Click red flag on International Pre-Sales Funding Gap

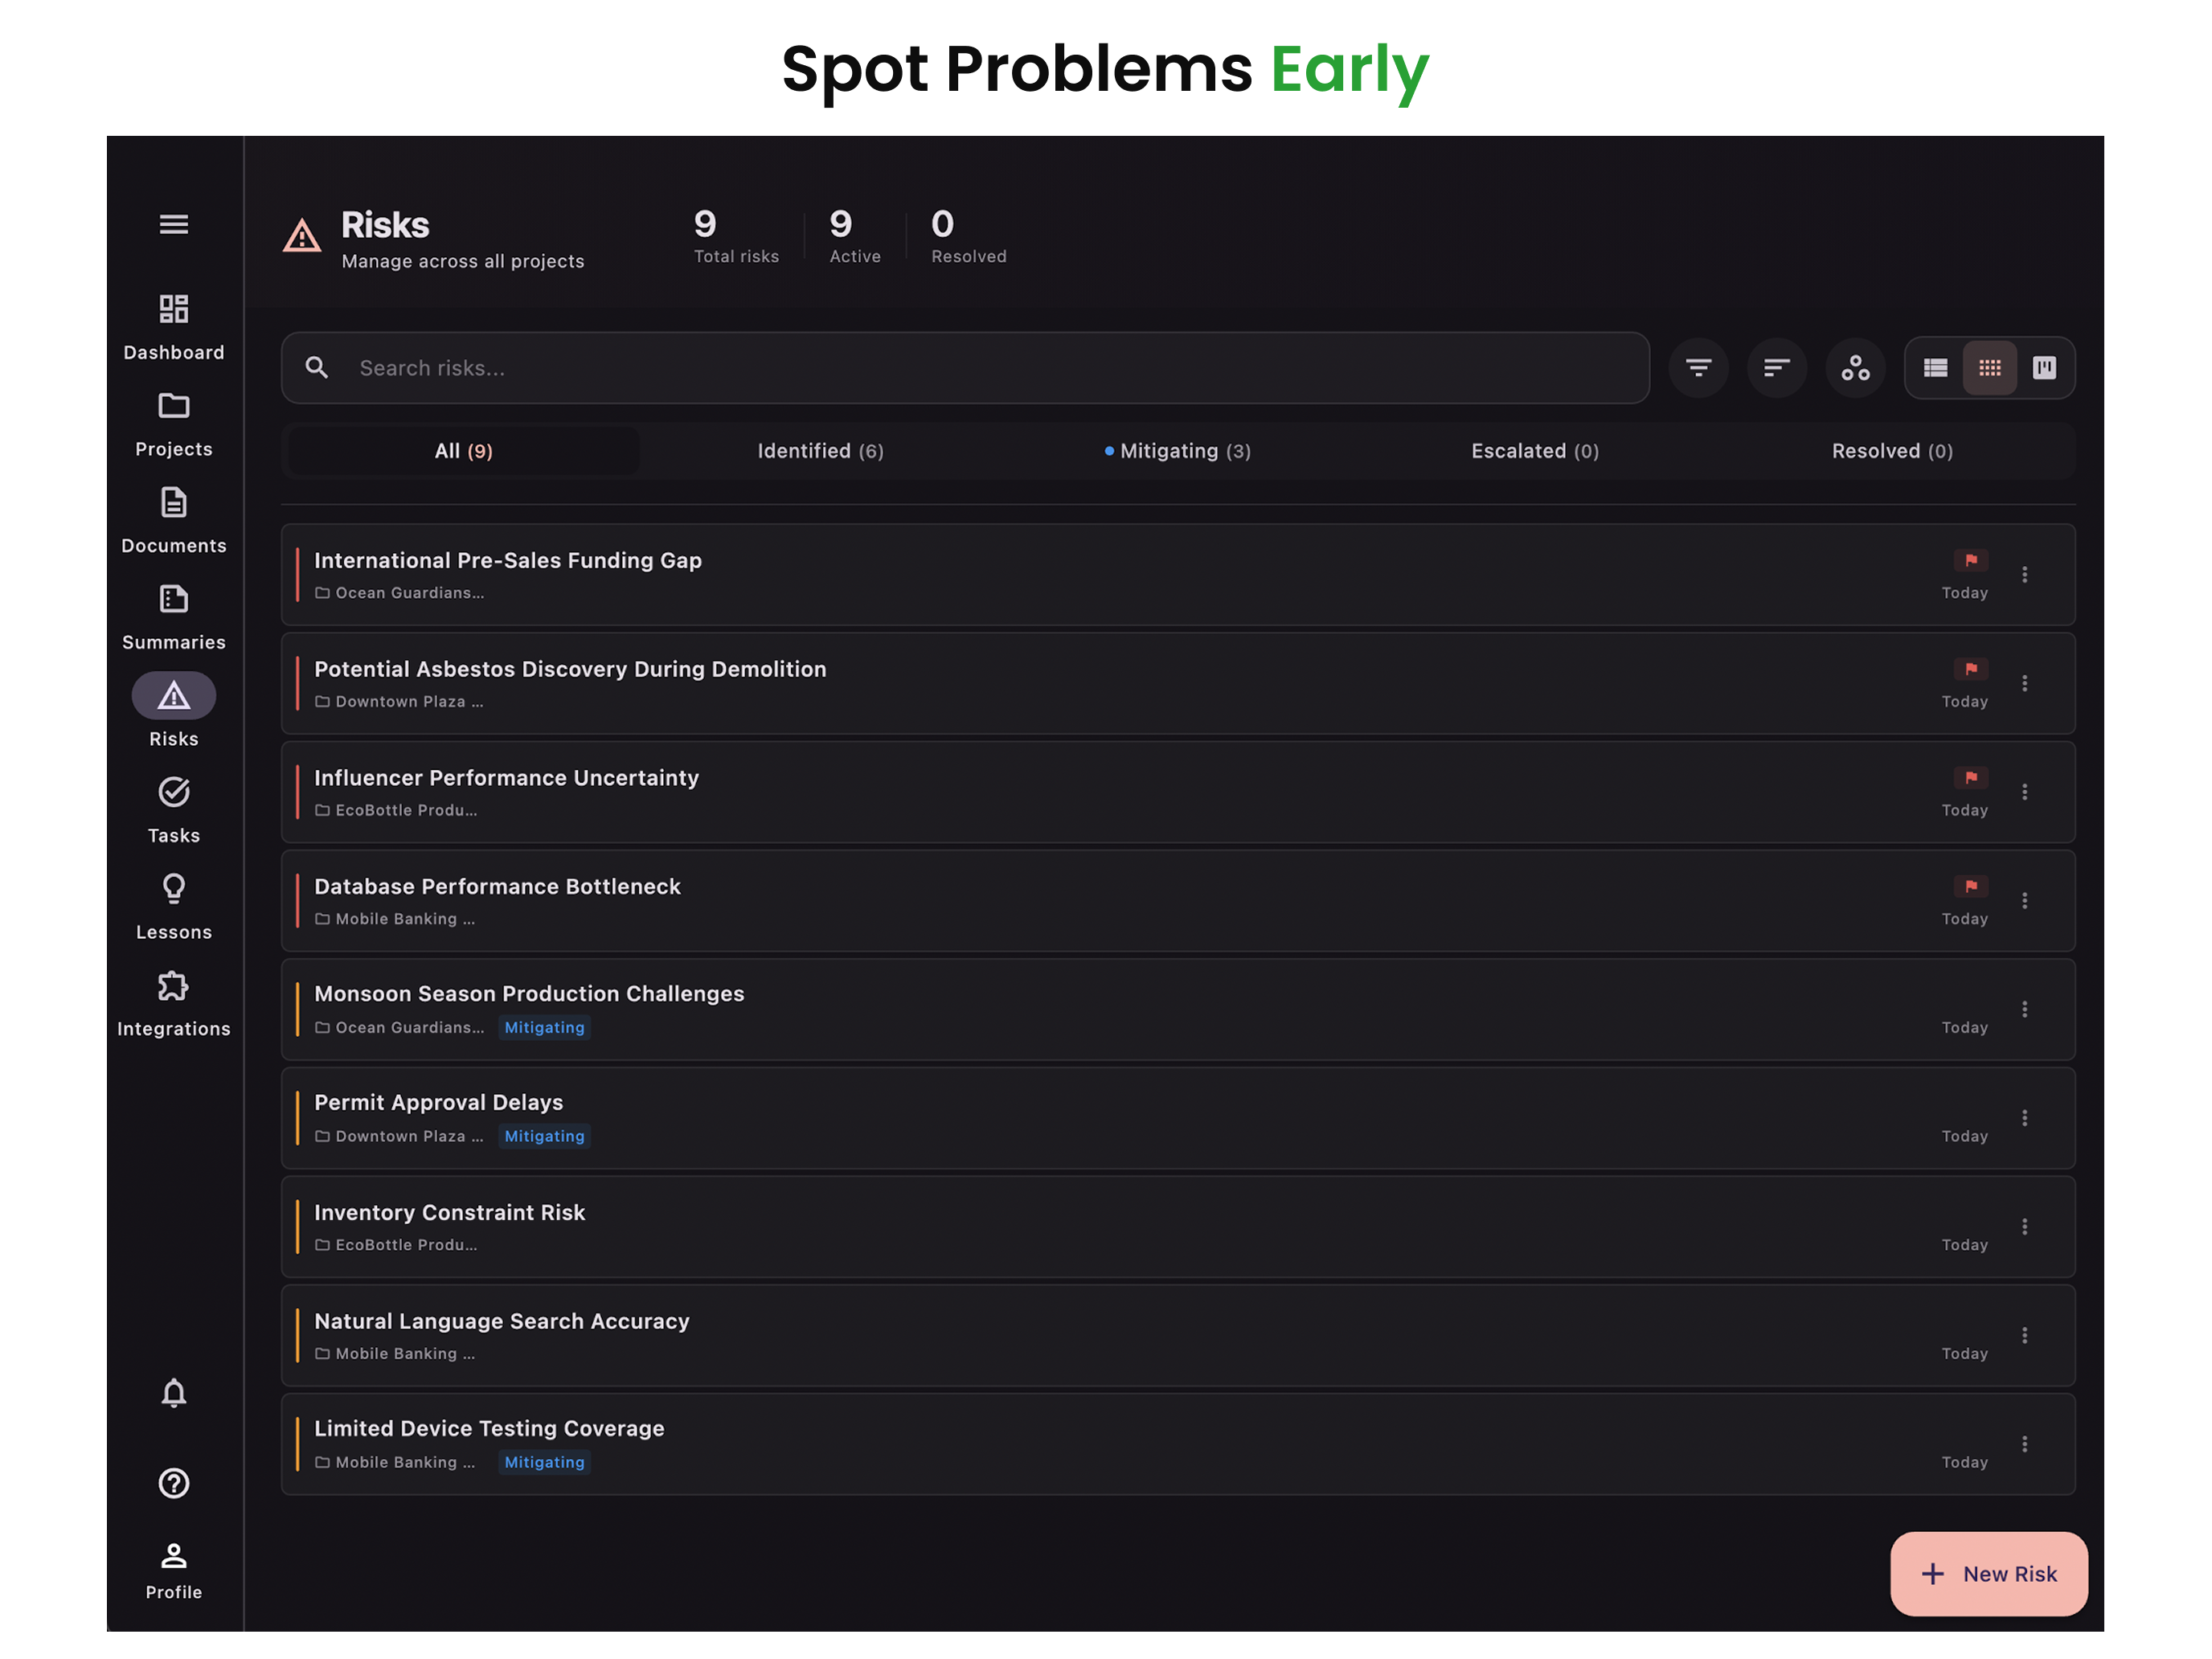1971,560
